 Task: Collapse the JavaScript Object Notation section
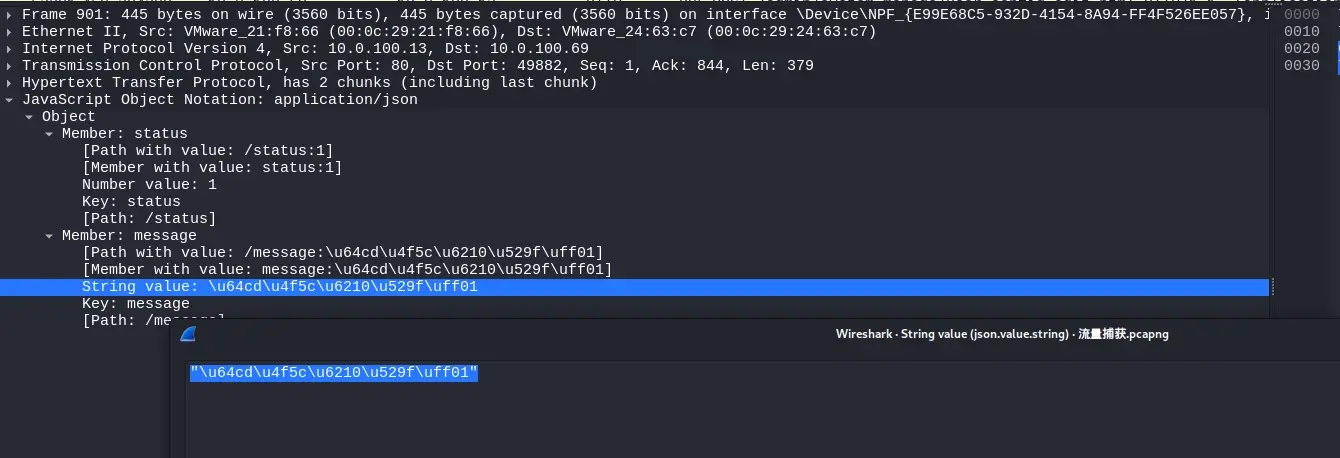(x=10, y=100)
